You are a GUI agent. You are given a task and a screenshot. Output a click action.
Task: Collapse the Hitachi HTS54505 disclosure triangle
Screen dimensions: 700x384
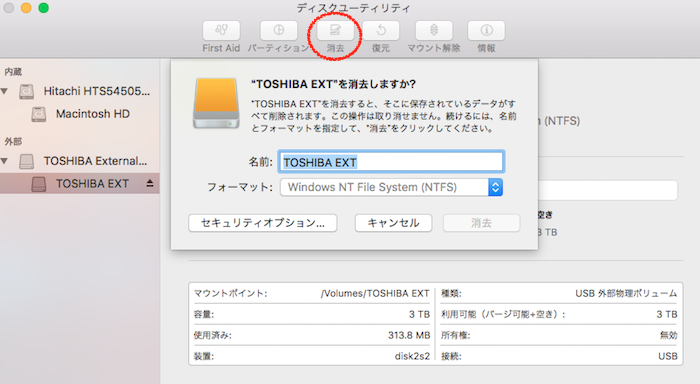click(x=4, y=91)
